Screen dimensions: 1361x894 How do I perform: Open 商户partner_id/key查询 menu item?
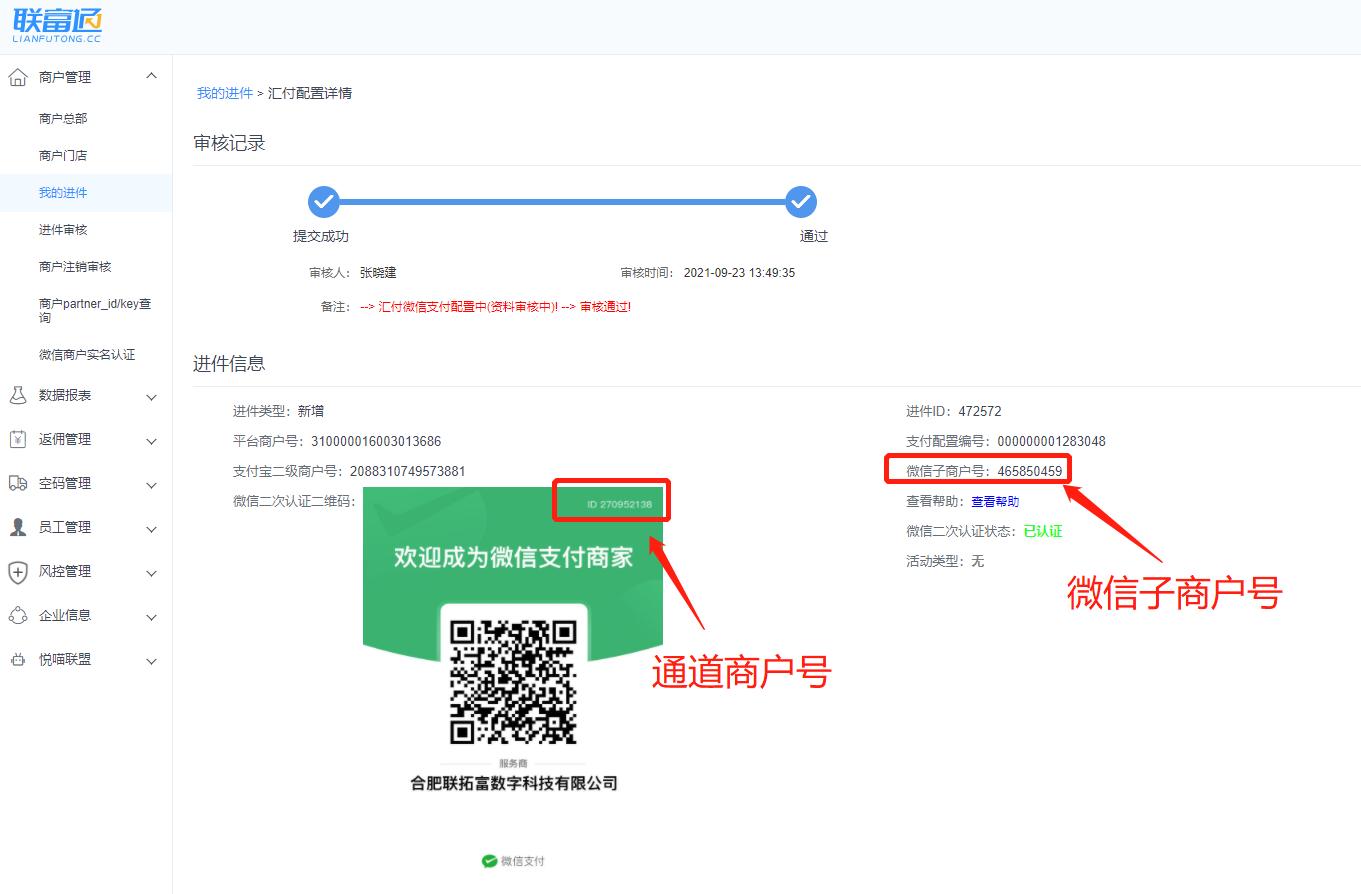point(95,310)
